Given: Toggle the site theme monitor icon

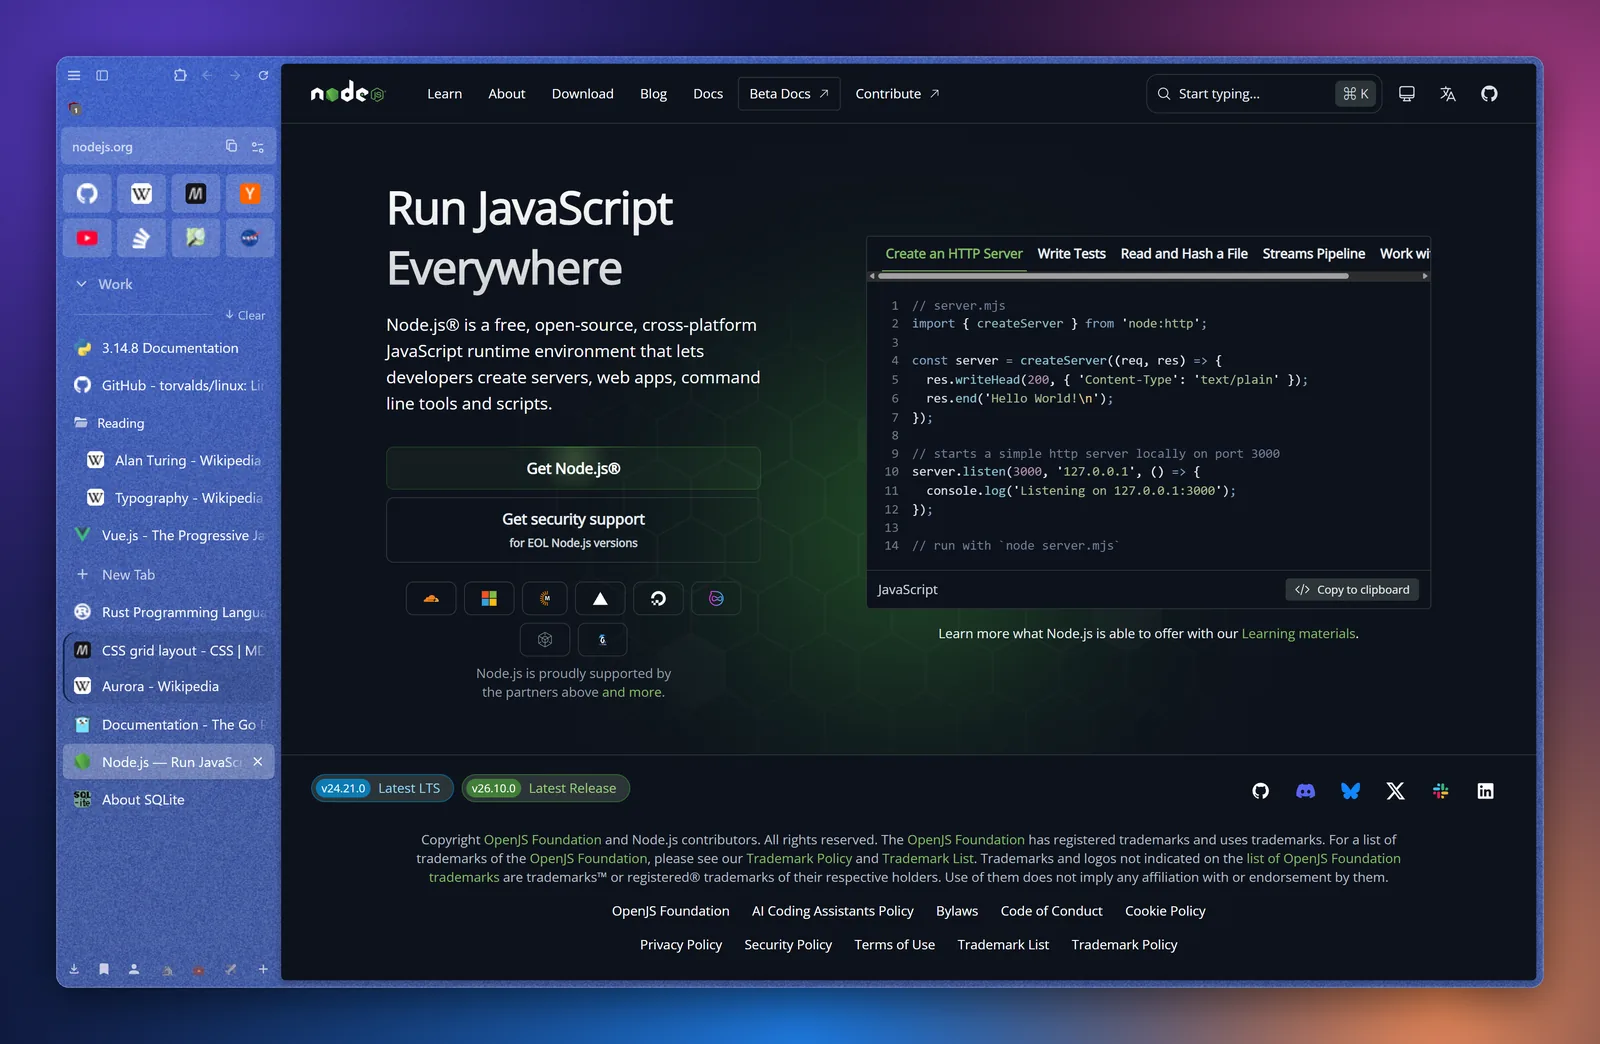Looking at the screenshot, I should click(x=1407, y=94).
